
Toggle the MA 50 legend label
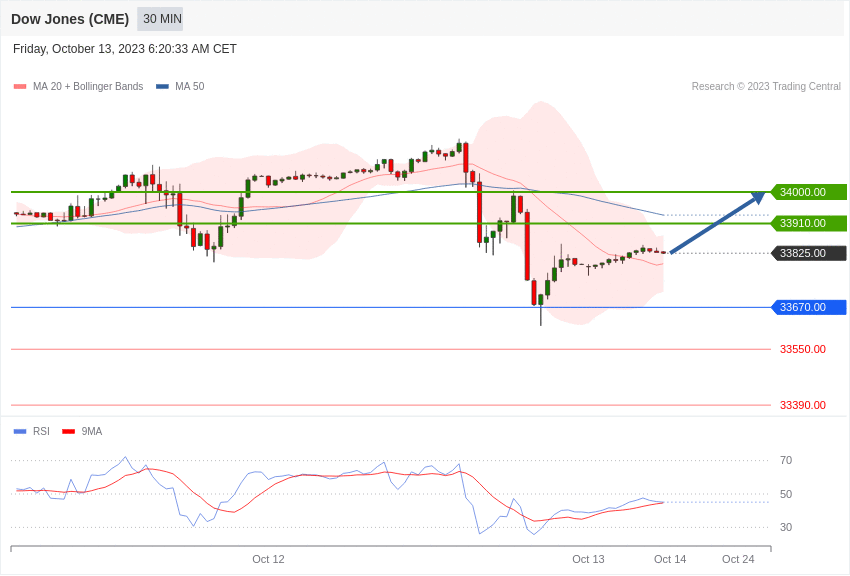189,87
